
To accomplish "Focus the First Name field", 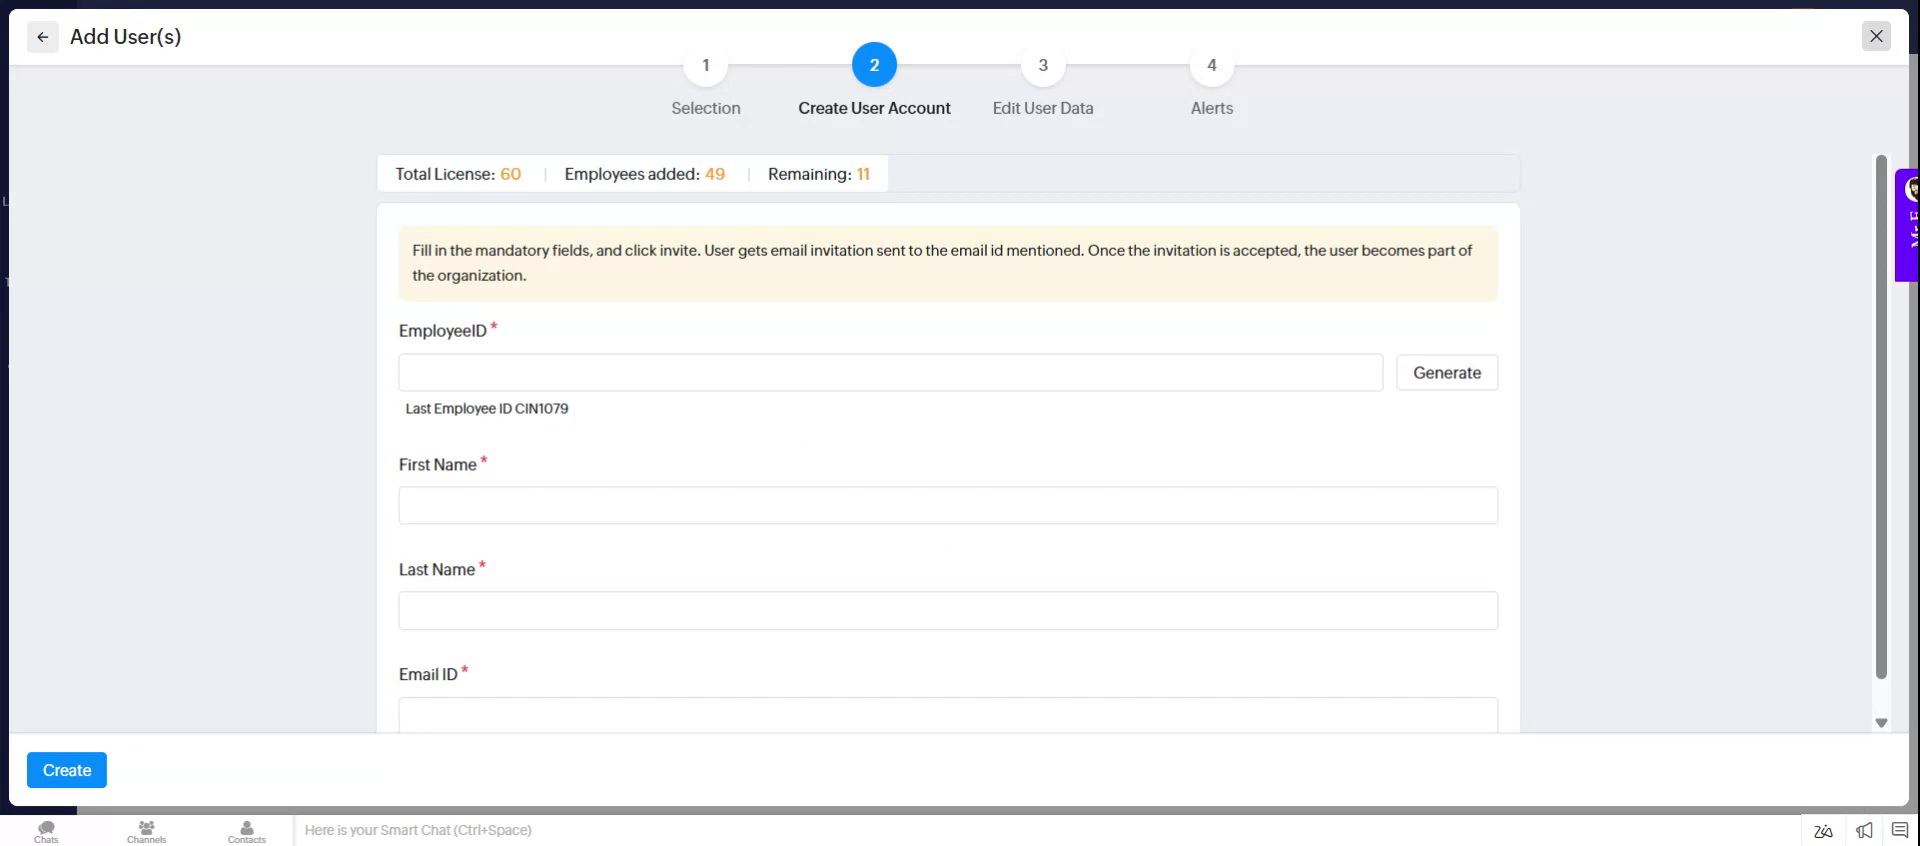I will pos(948,506).
